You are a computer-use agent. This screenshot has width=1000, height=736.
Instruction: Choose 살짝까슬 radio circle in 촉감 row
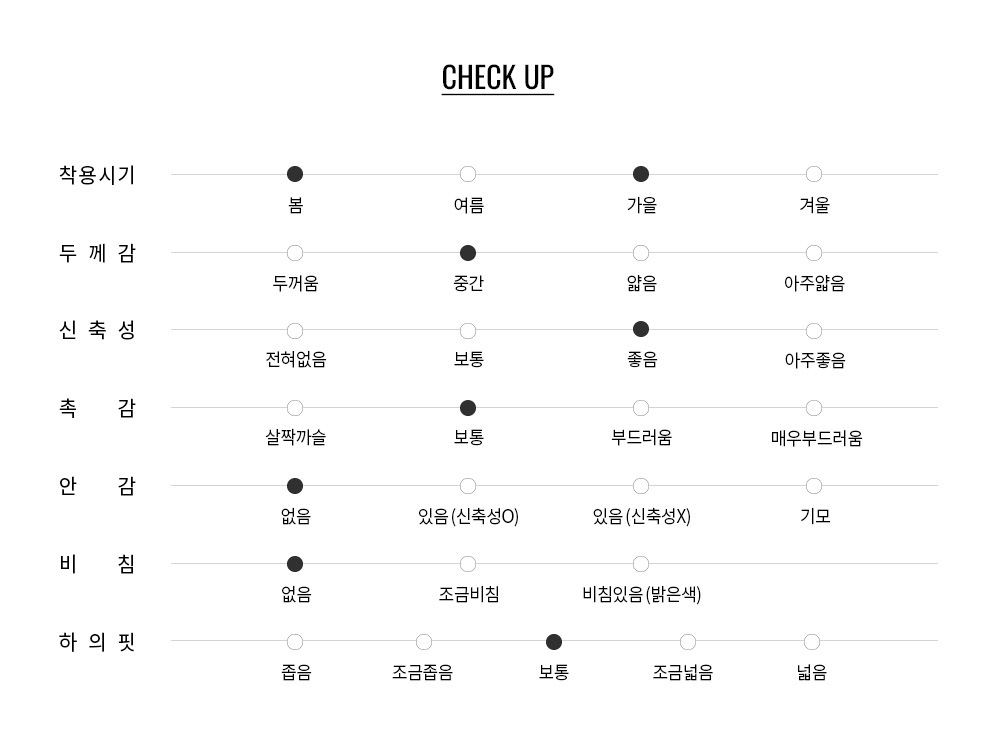[295, 408]
